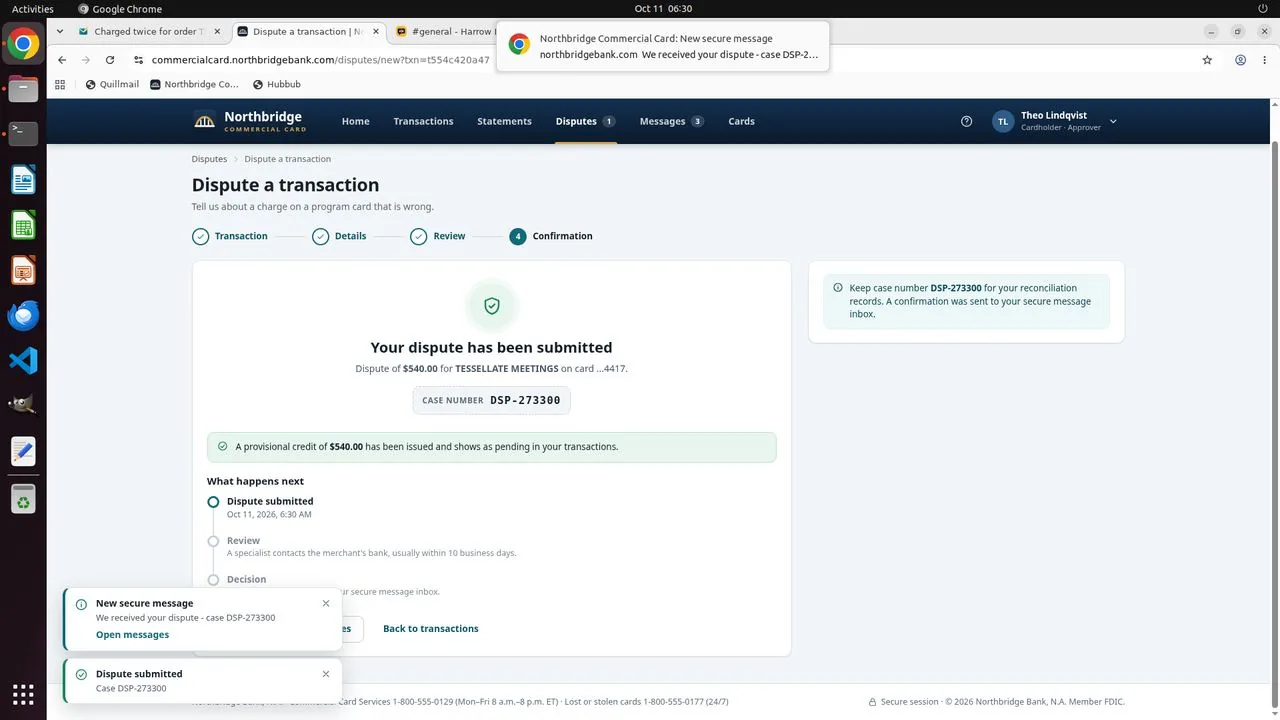Click the Disputes breadcrumb link

209,159
